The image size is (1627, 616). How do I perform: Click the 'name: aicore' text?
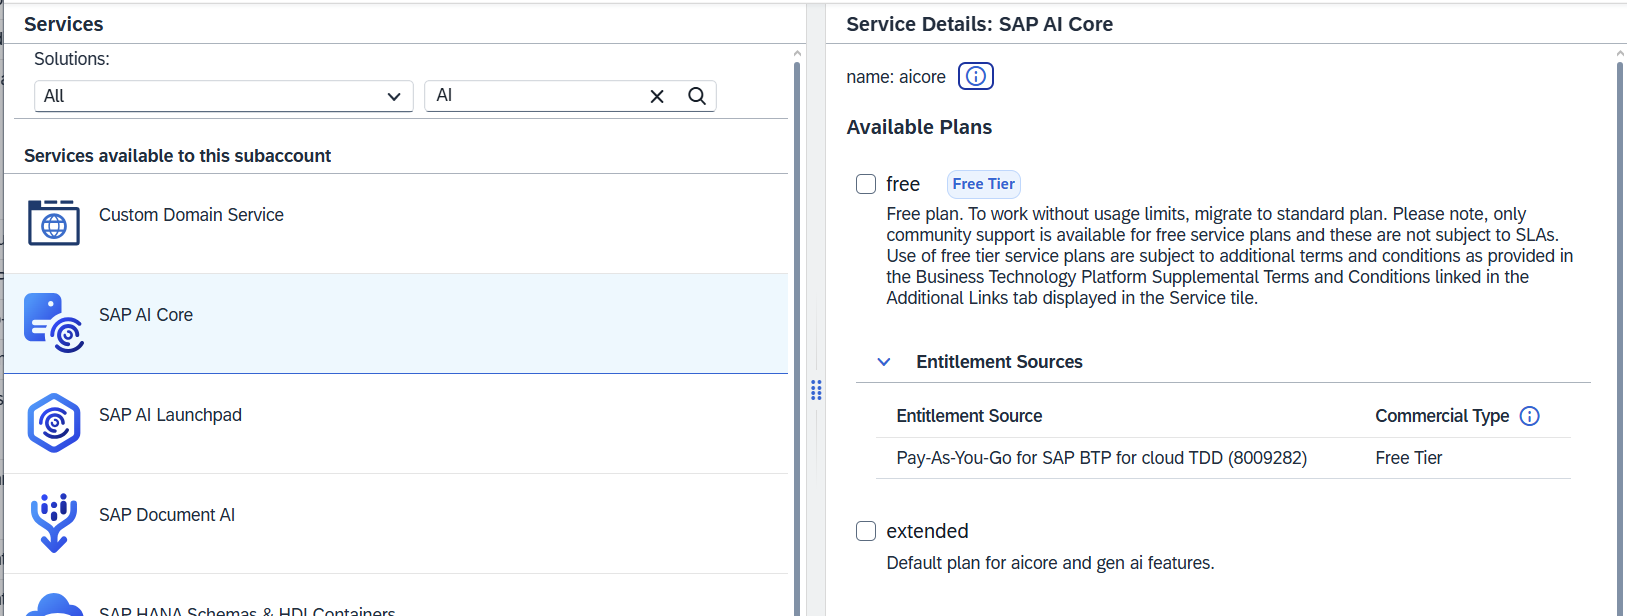coord(896,77)
